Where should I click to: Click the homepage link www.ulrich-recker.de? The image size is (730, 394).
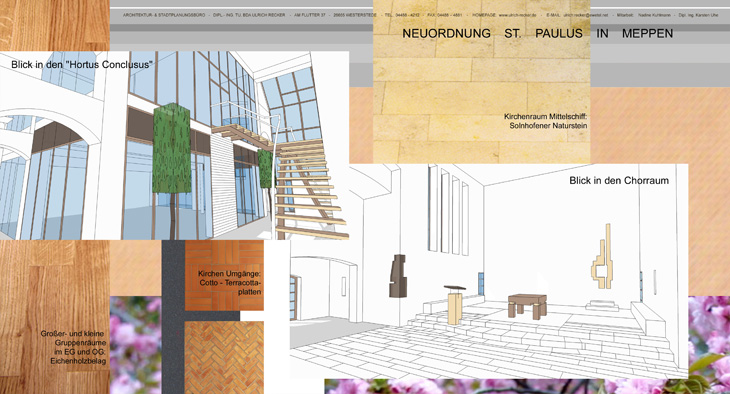[x=517, y=15]
